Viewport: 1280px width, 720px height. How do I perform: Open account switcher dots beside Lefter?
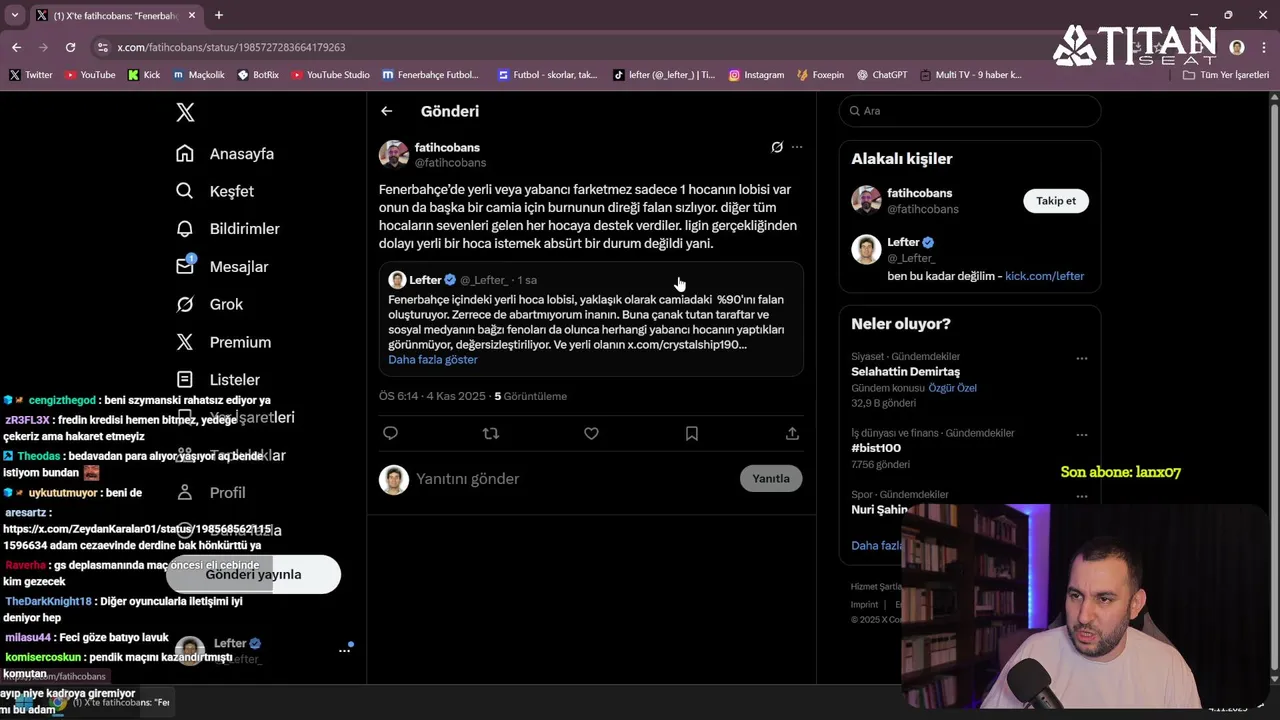(345, 650)
